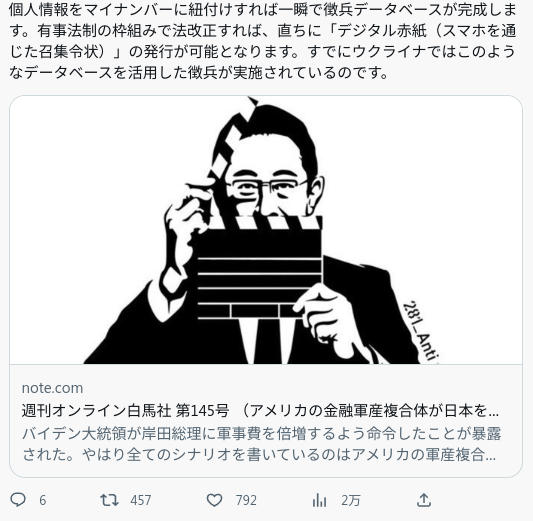Open article title 週刊オンライン白馬社 第145号
Screen dimensions: 533x521
coord(125,411)
